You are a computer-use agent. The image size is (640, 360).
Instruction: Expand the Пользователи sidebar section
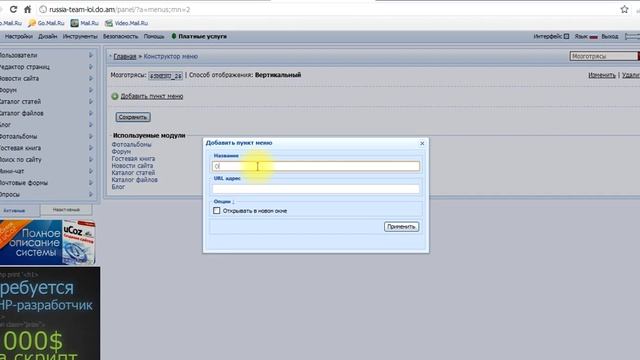click(x=91, y=55)
